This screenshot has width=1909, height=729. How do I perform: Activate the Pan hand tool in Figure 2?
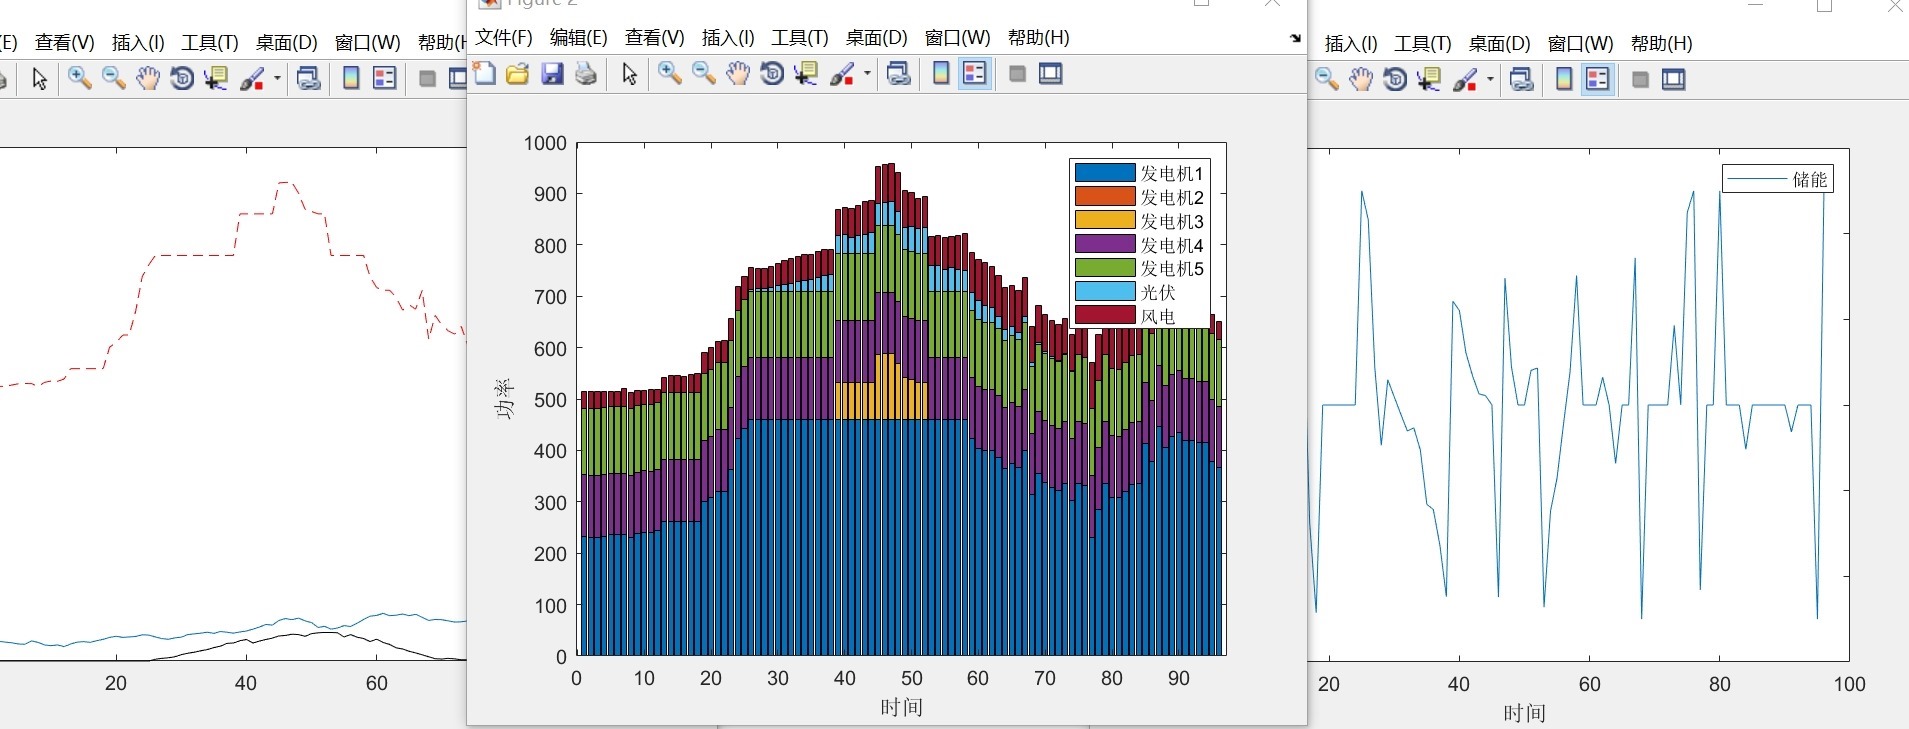point(738,74)
